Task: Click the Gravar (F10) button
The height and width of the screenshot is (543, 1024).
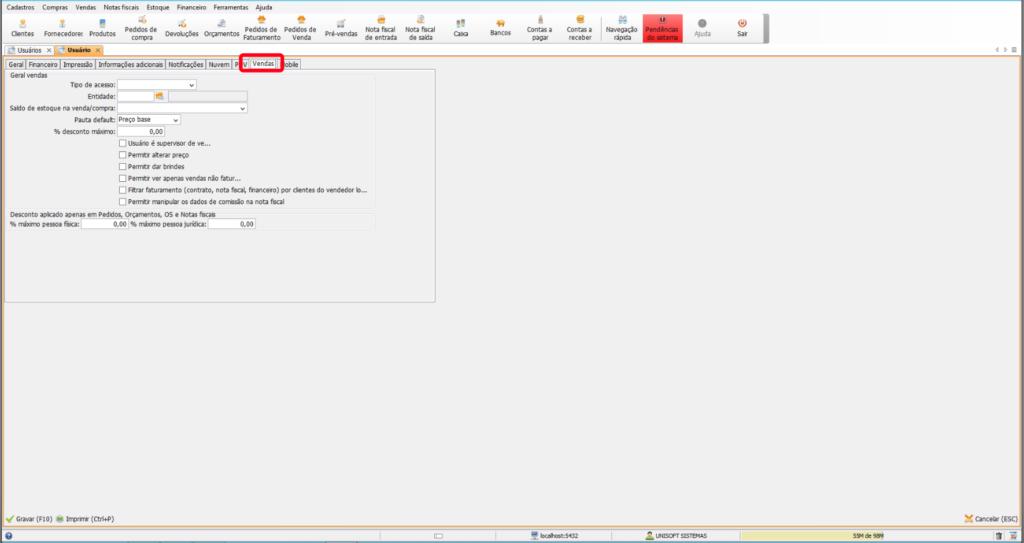Action: [x=29, y=519]
